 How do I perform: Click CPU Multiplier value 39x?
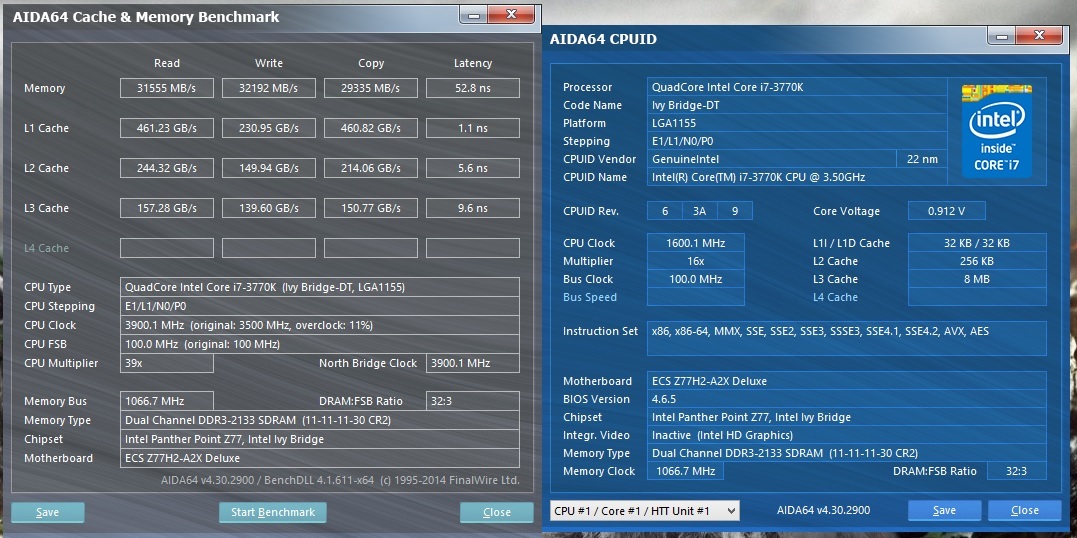pos(167,363)
